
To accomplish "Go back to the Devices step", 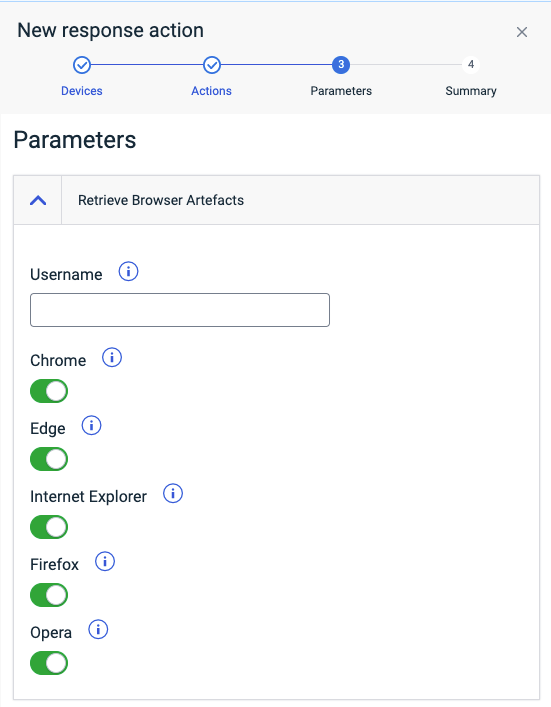I will click(82, 91).
